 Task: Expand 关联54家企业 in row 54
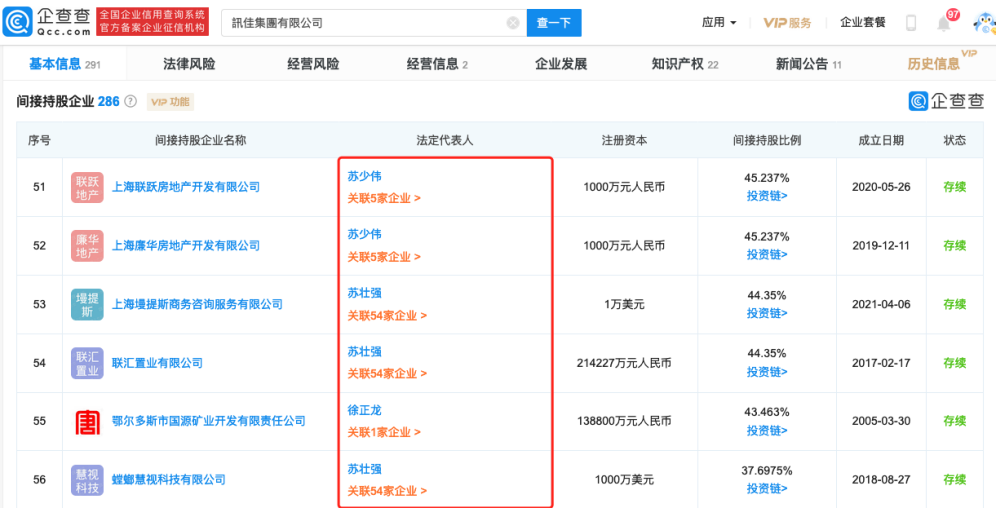(x=387, y=374)
